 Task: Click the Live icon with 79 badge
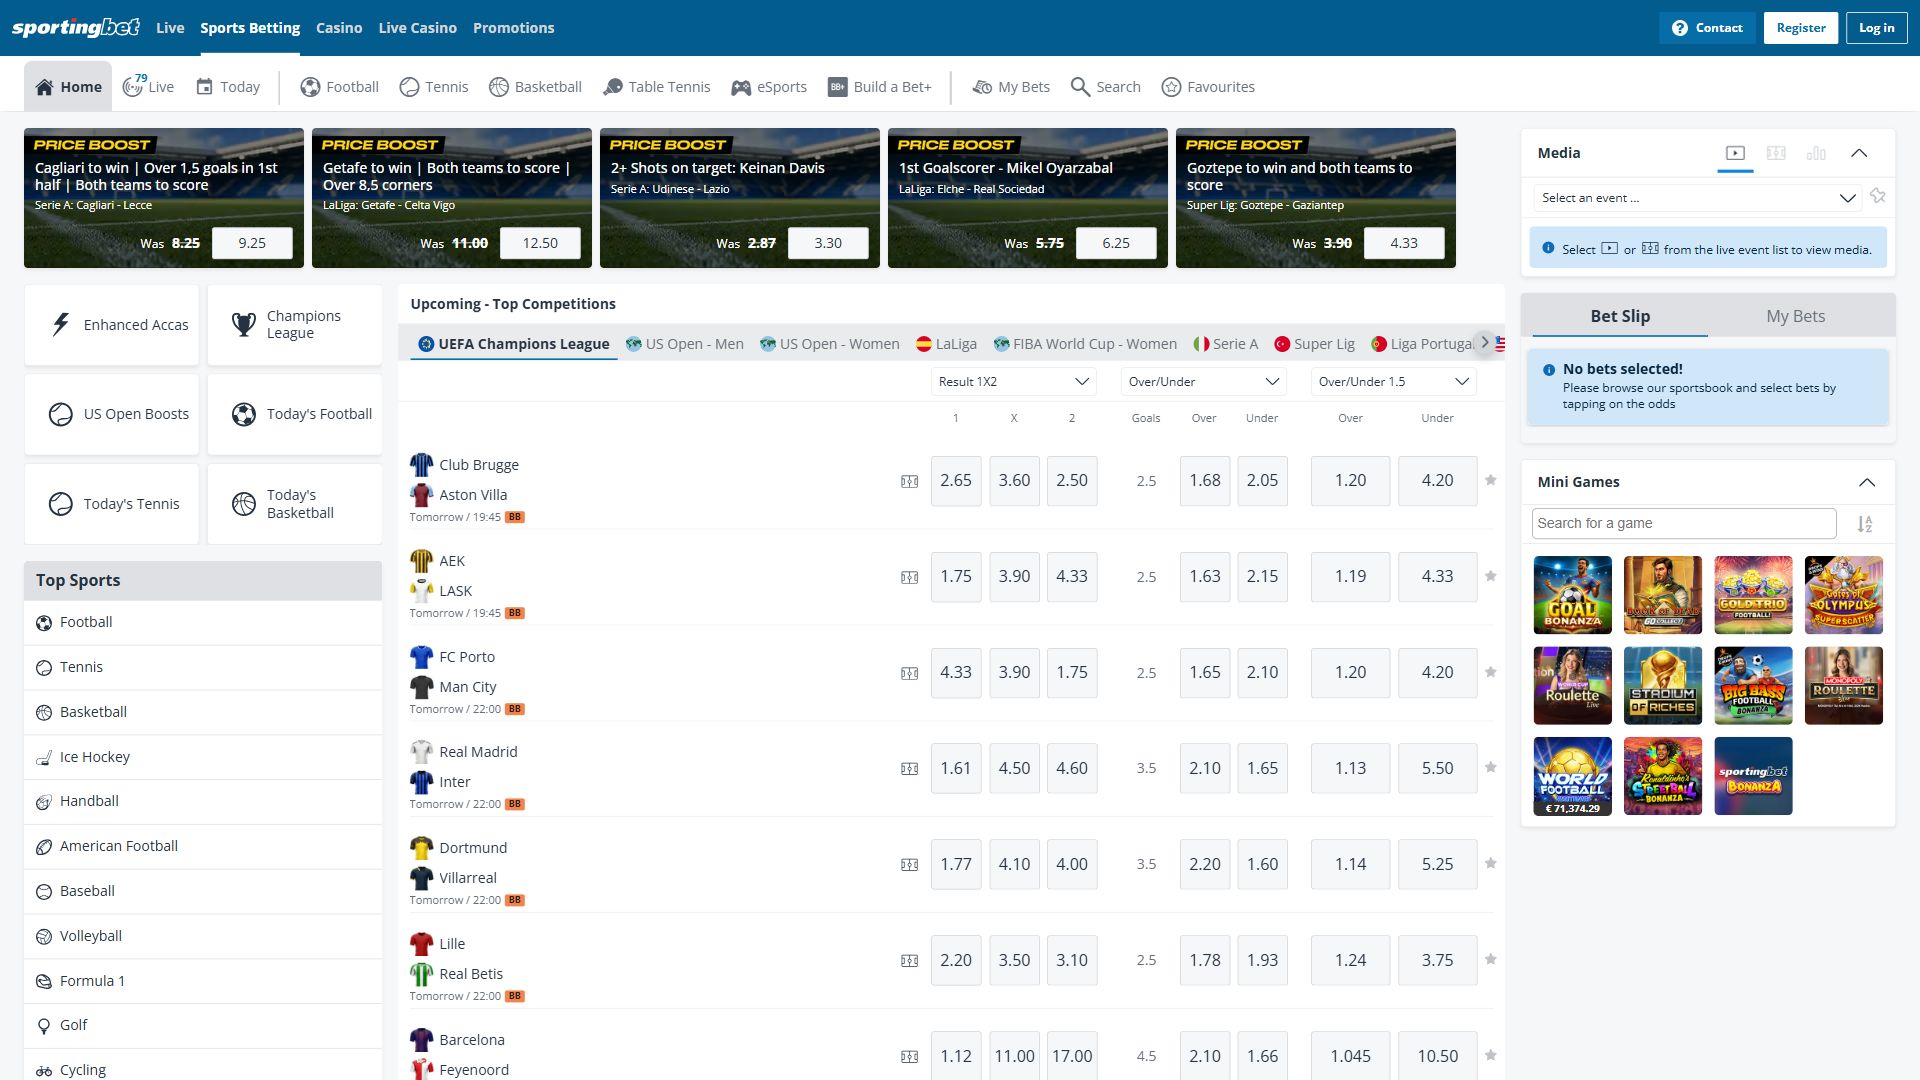pos(133,86)
